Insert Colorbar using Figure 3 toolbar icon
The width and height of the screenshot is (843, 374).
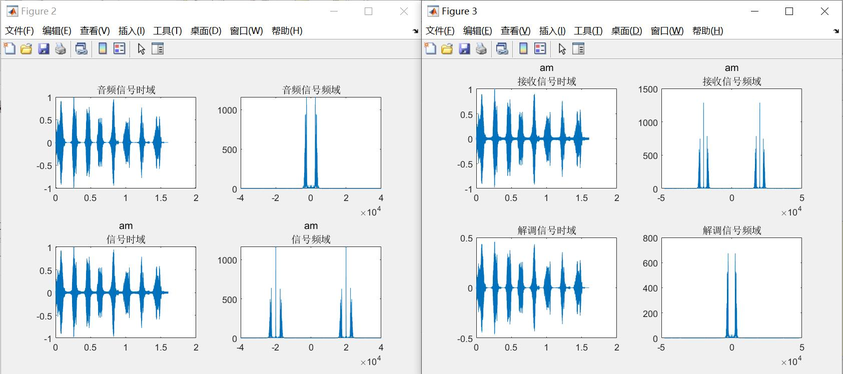pos(523,49)
